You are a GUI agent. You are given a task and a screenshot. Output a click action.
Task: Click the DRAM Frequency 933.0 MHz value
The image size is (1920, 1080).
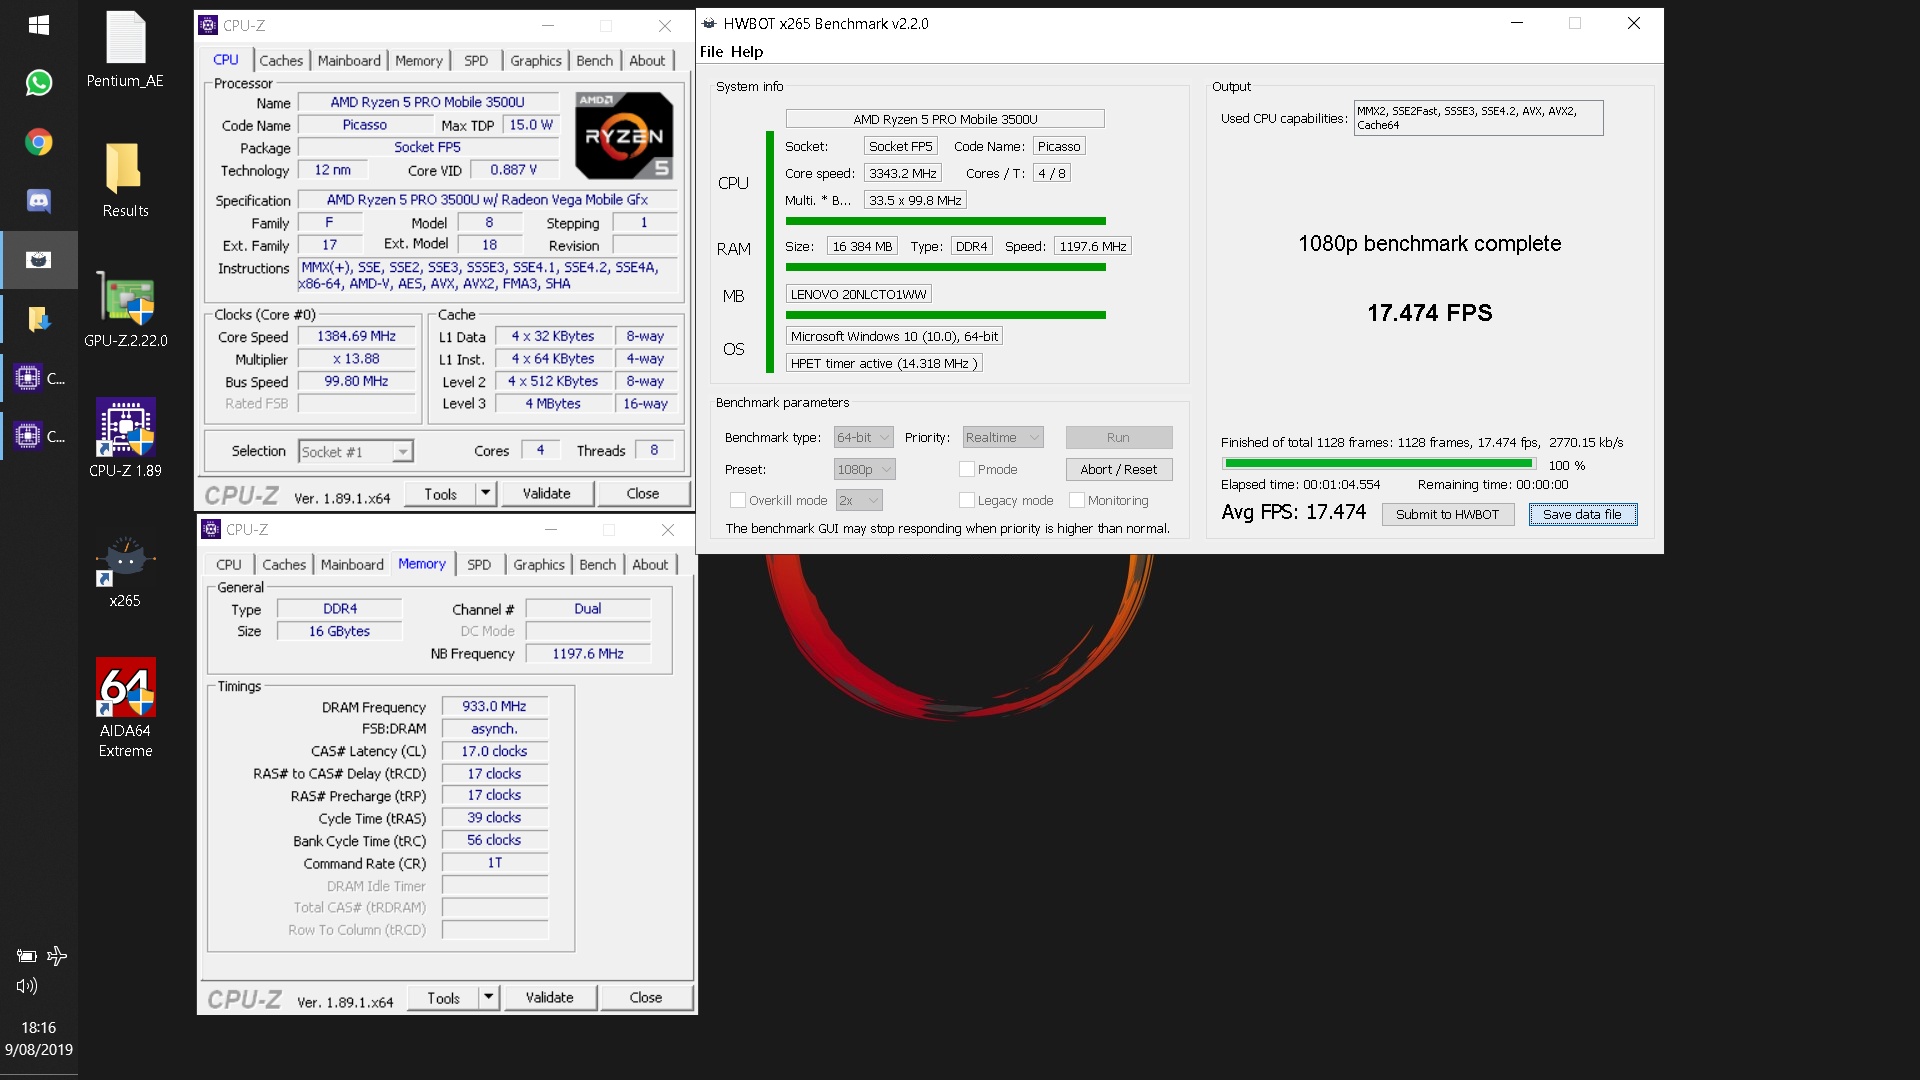click(x=494, y=706)
